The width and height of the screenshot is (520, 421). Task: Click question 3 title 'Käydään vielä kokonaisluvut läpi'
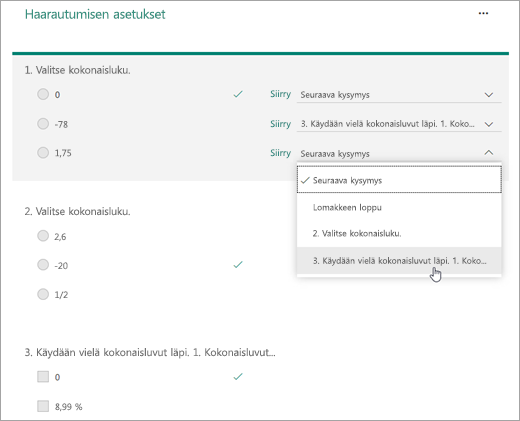pos(150,353)
